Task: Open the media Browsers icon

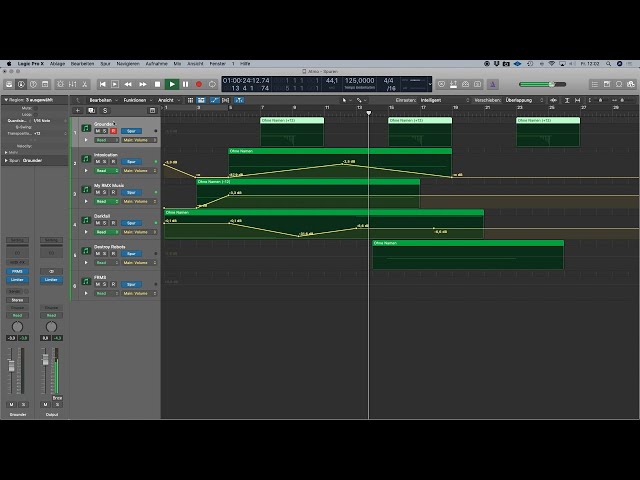Action: [631, 84]
